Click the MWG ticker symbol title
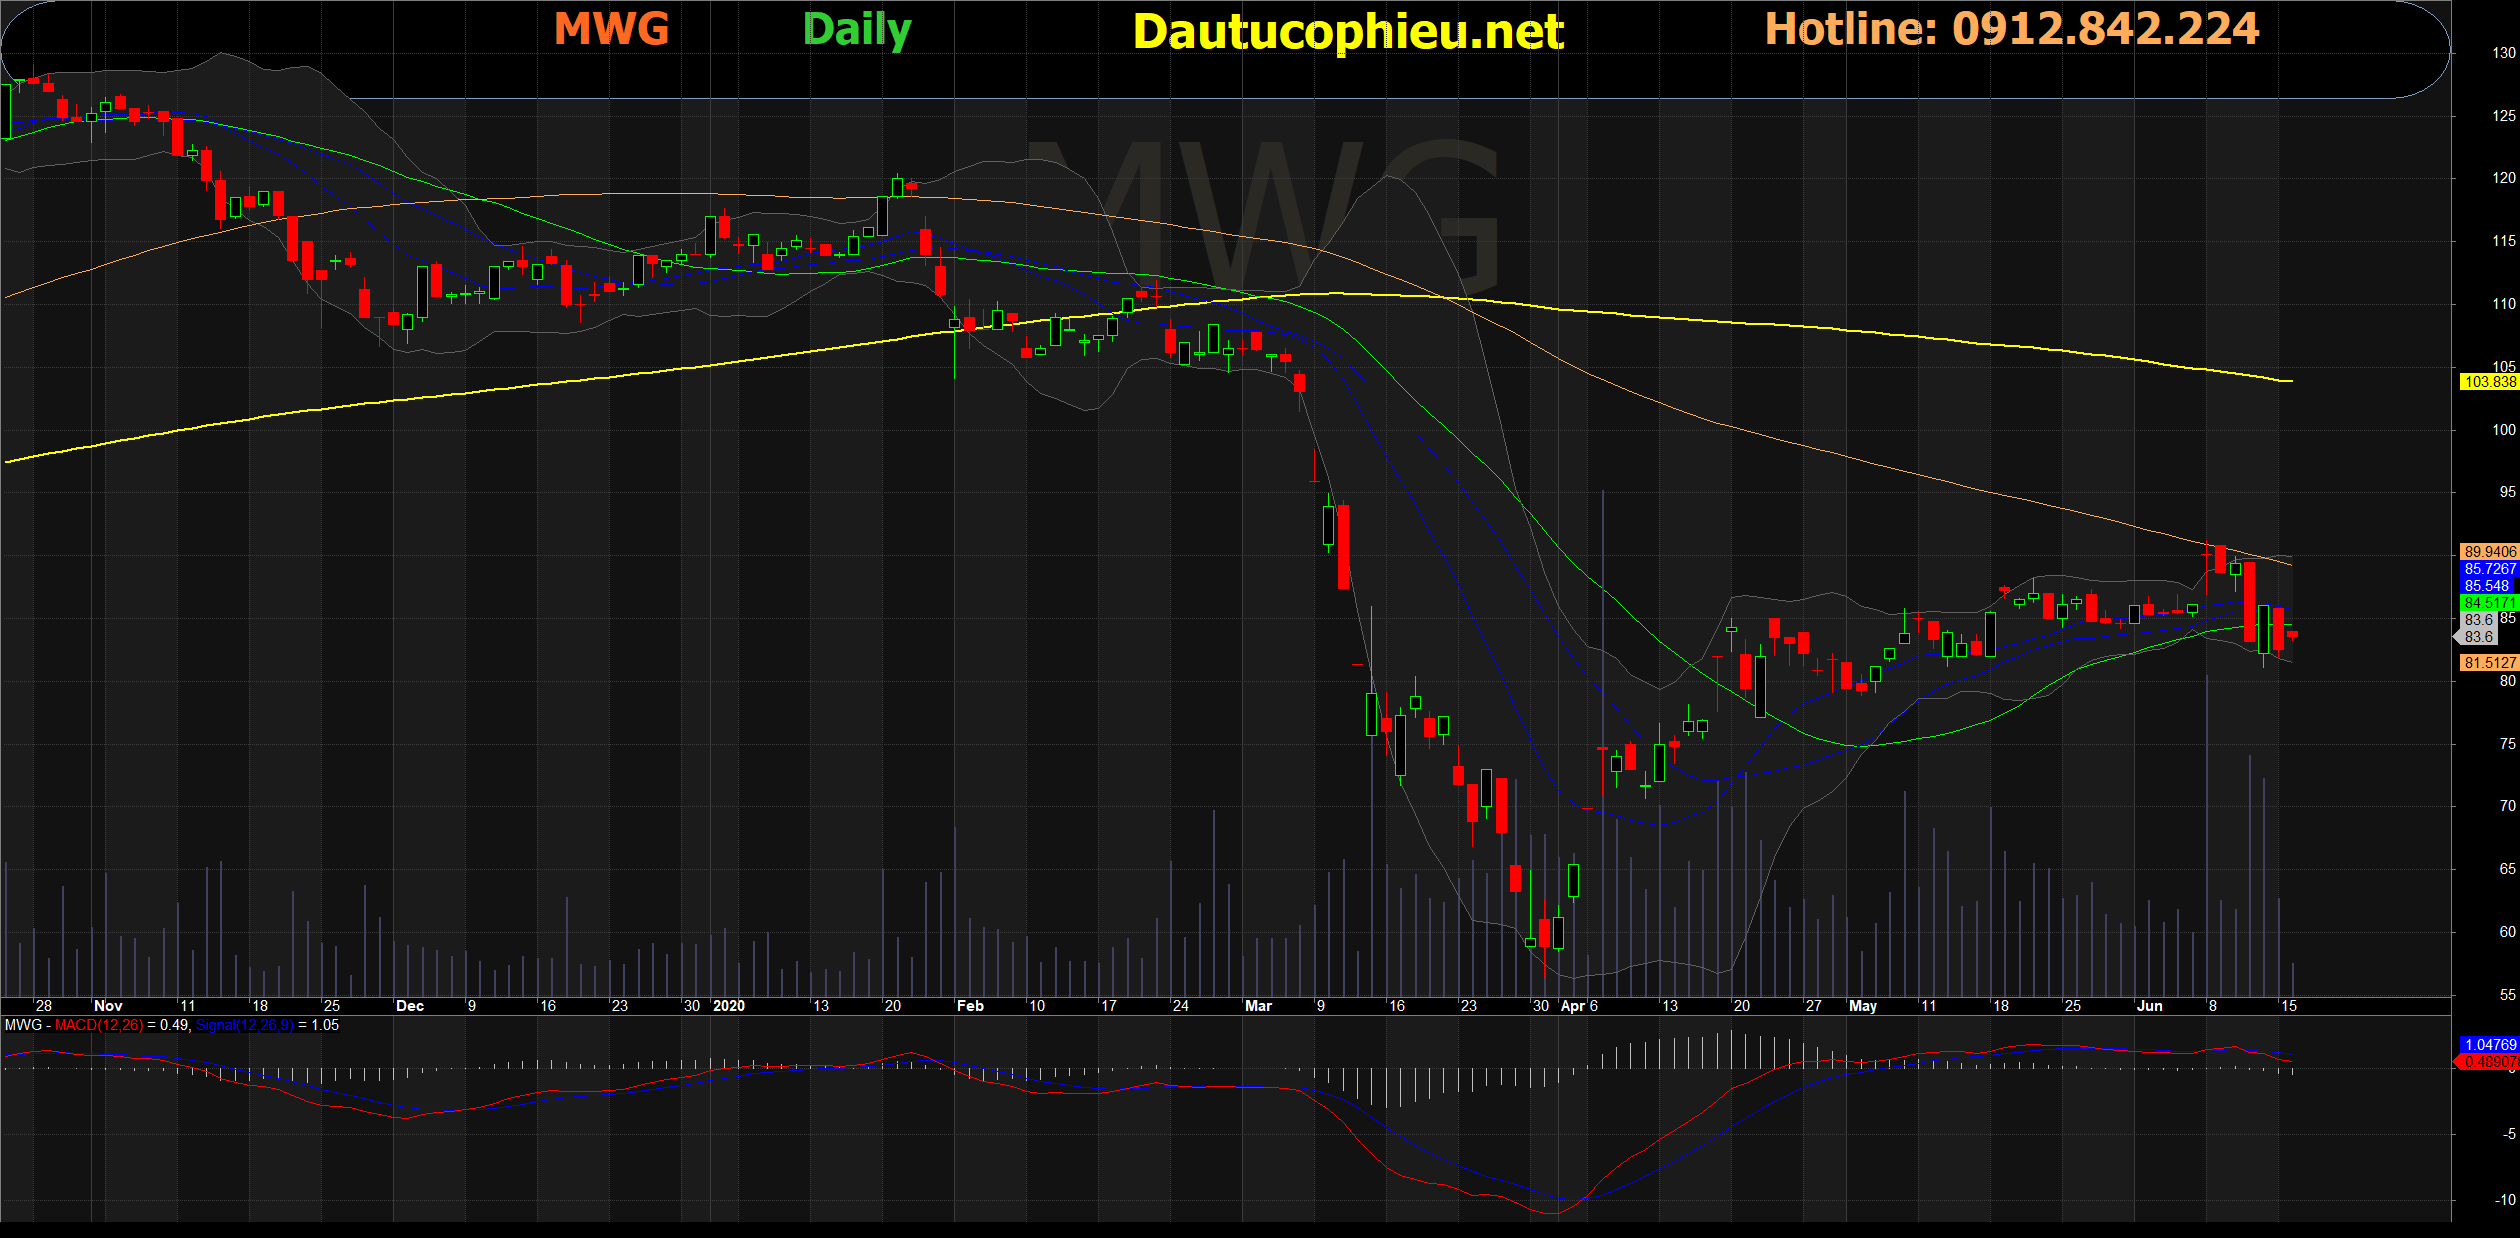The image size is (2520, 1238). tap(611, 29)
